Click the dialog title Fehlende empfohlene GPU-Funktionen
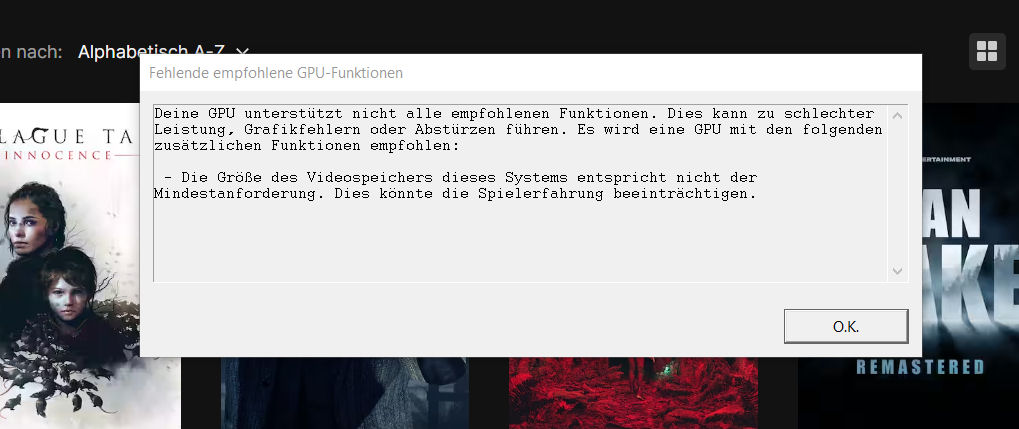Viewport: 1019px width, 429px height. click(276, 73)
